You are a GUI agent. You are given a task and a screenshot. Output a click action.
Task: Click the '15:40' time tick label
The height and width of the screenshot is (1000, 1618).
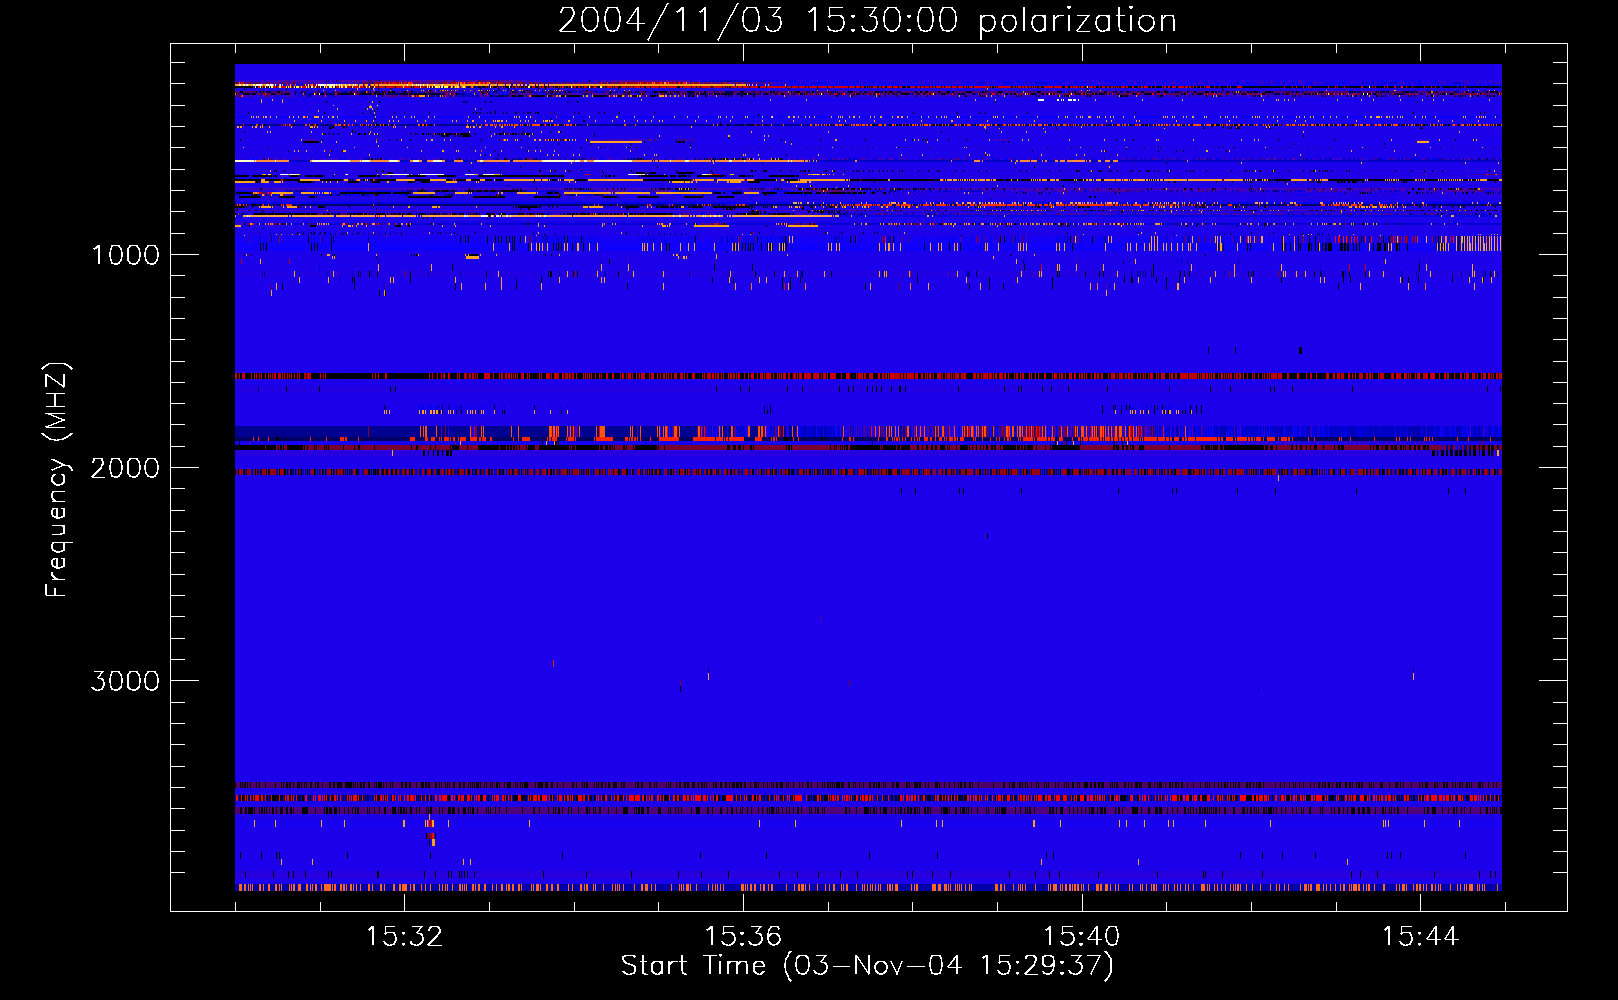pos(1082,937)
